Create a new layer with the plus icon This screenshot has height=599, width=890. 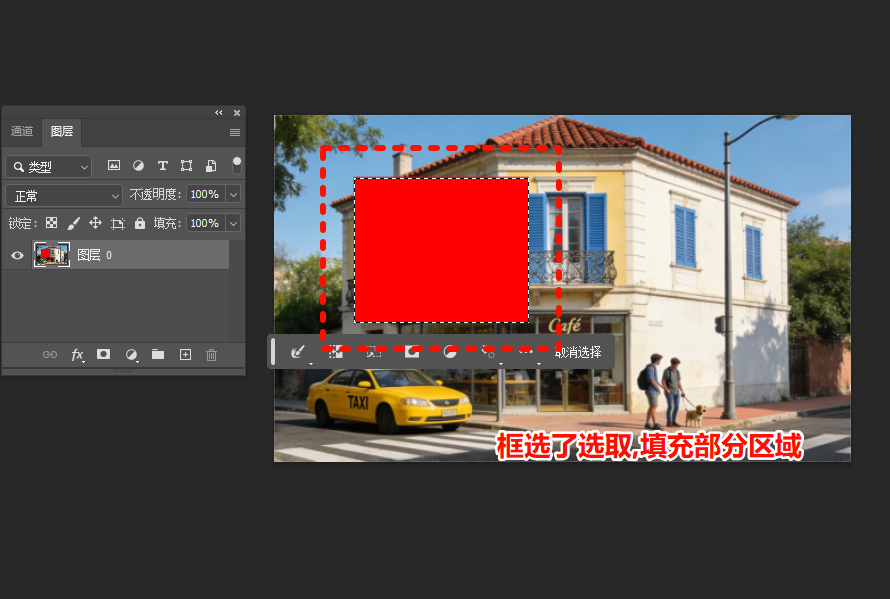(185, 354)
